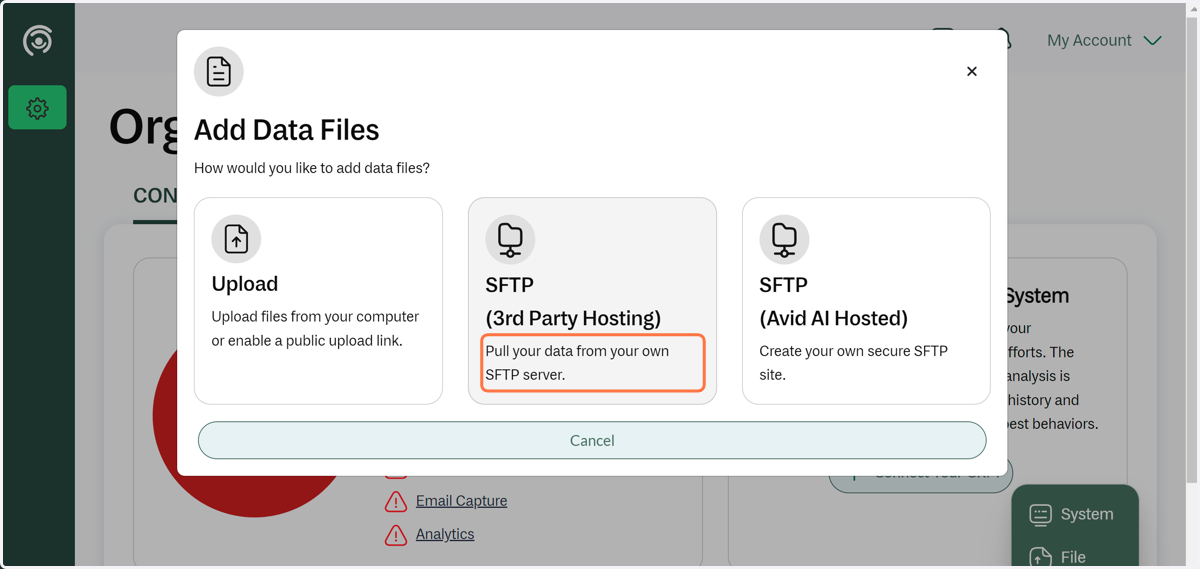Click the warning icon beside Email Capture
Image resolution: width=1200 pixels, height=569 pixels.
pos(396,502)
